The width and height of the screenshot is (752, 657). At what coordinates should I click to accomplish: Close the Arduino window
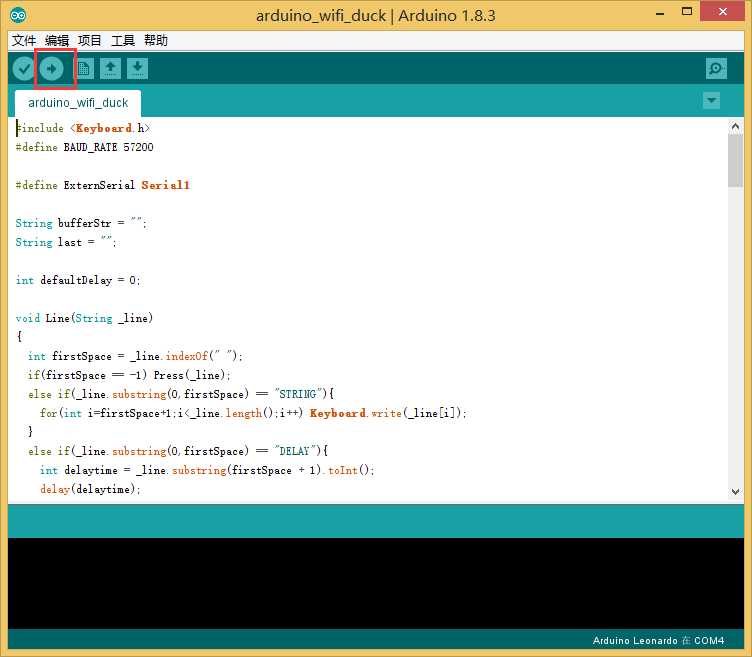[x=722, y=11]
